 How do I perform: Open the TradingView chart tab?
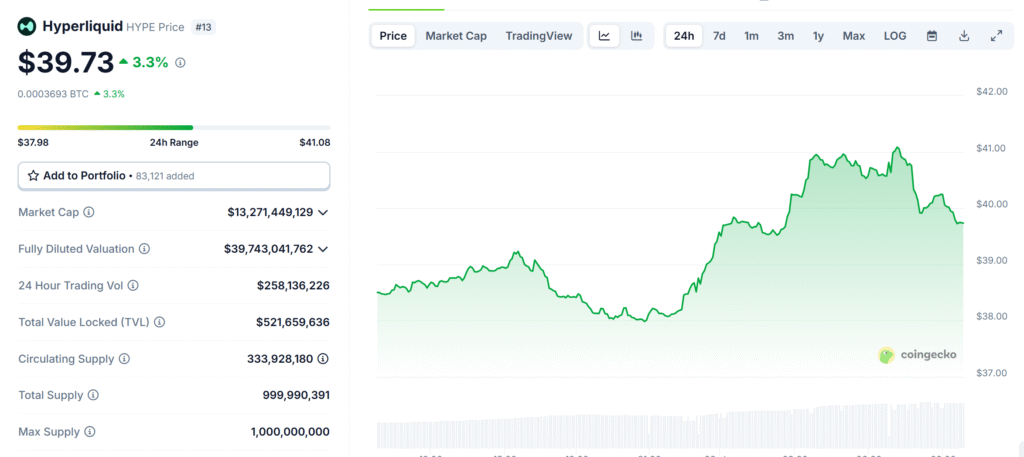pos(539,36)
